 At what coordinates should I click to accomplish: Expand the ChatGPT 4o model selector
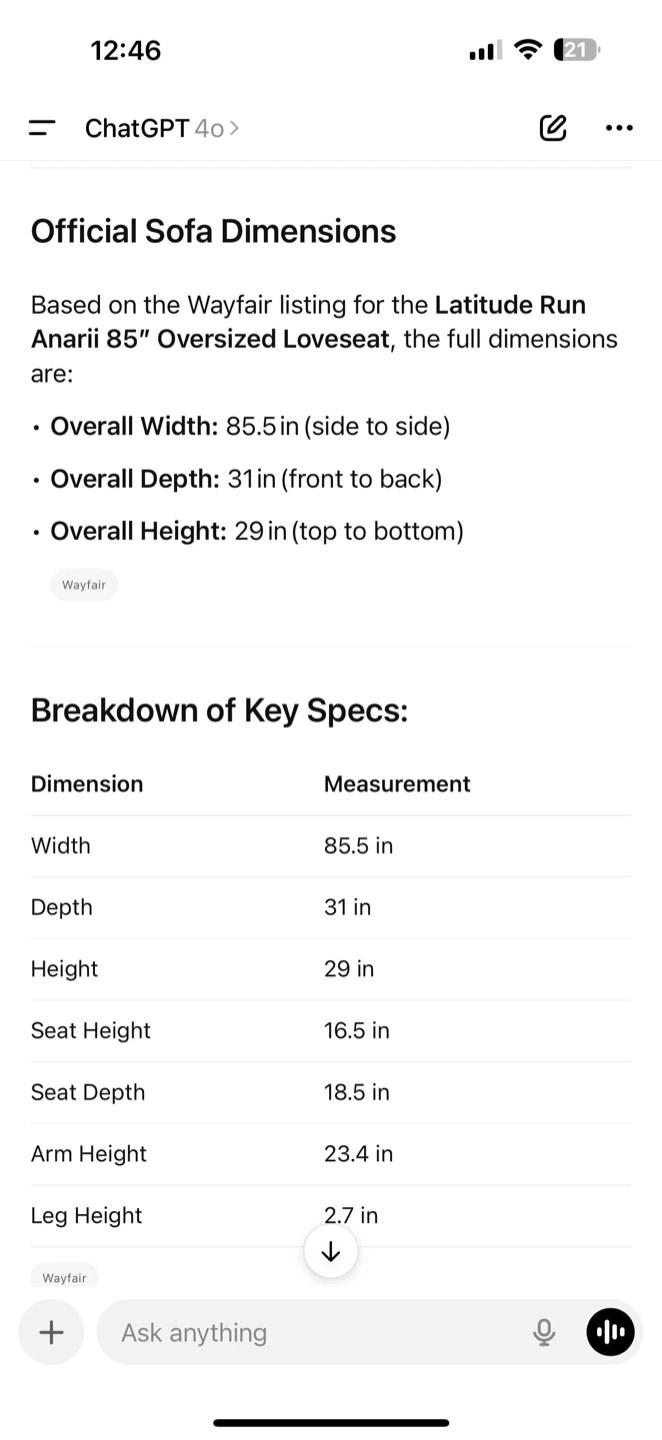pos(162,128)
